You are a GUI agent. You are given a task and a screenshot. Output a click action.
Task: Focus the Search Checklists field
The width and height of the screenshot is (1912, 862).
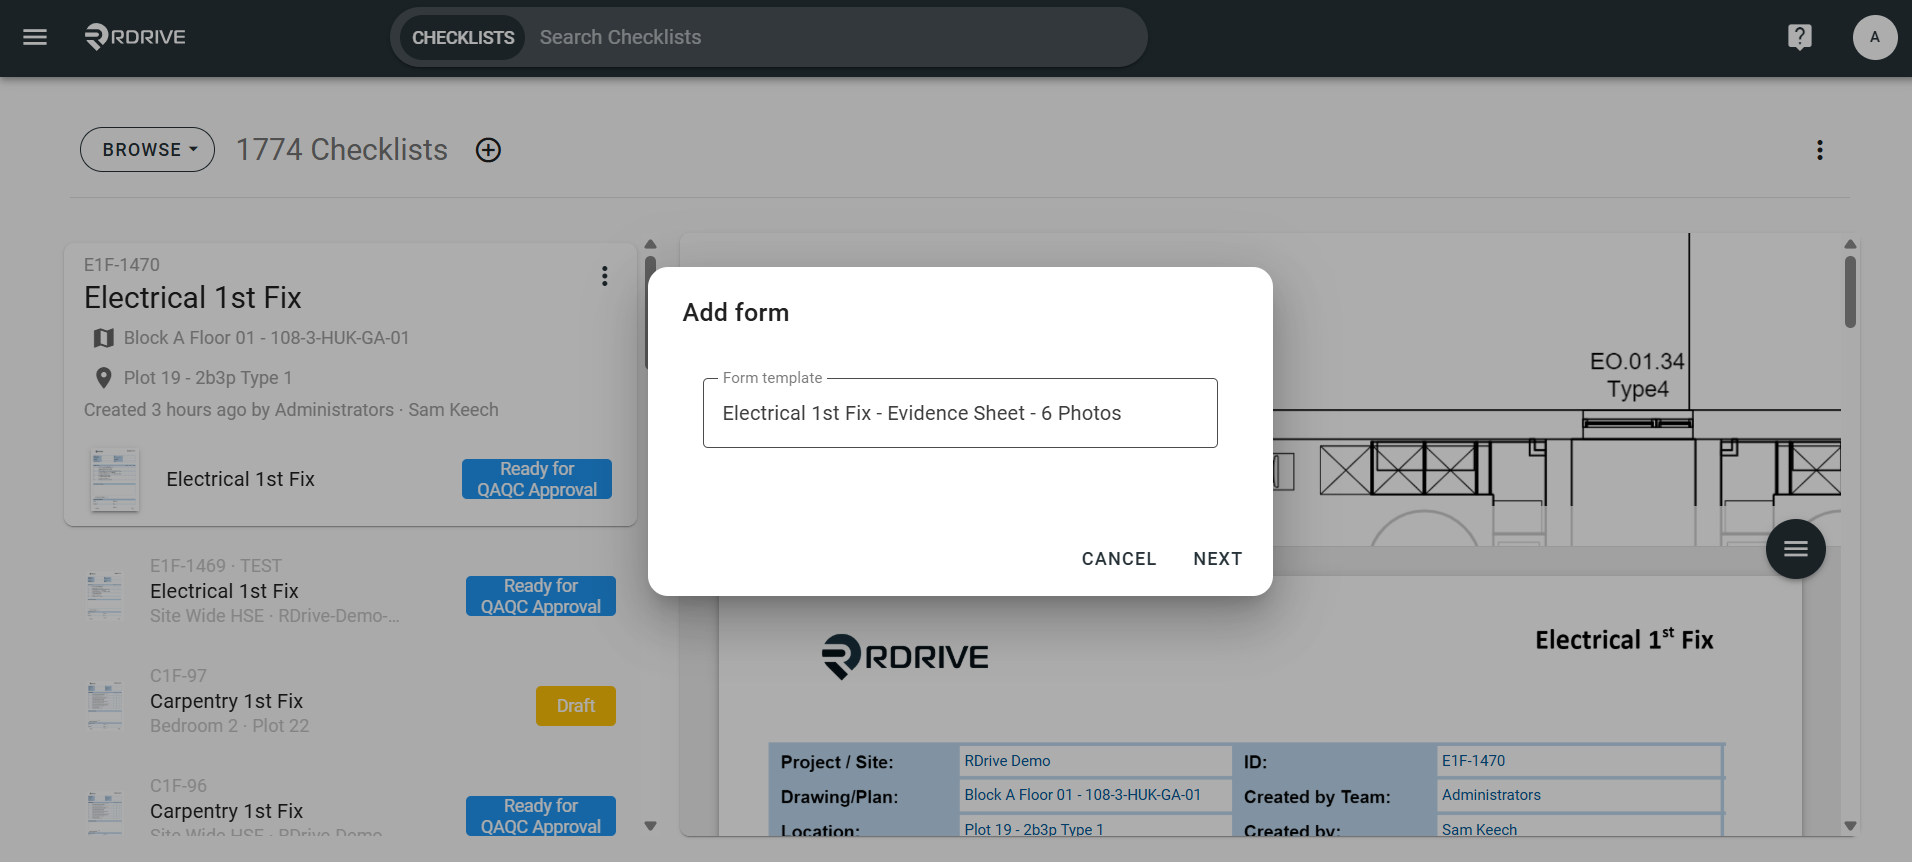pyautogui.click(x=835, y=37)
